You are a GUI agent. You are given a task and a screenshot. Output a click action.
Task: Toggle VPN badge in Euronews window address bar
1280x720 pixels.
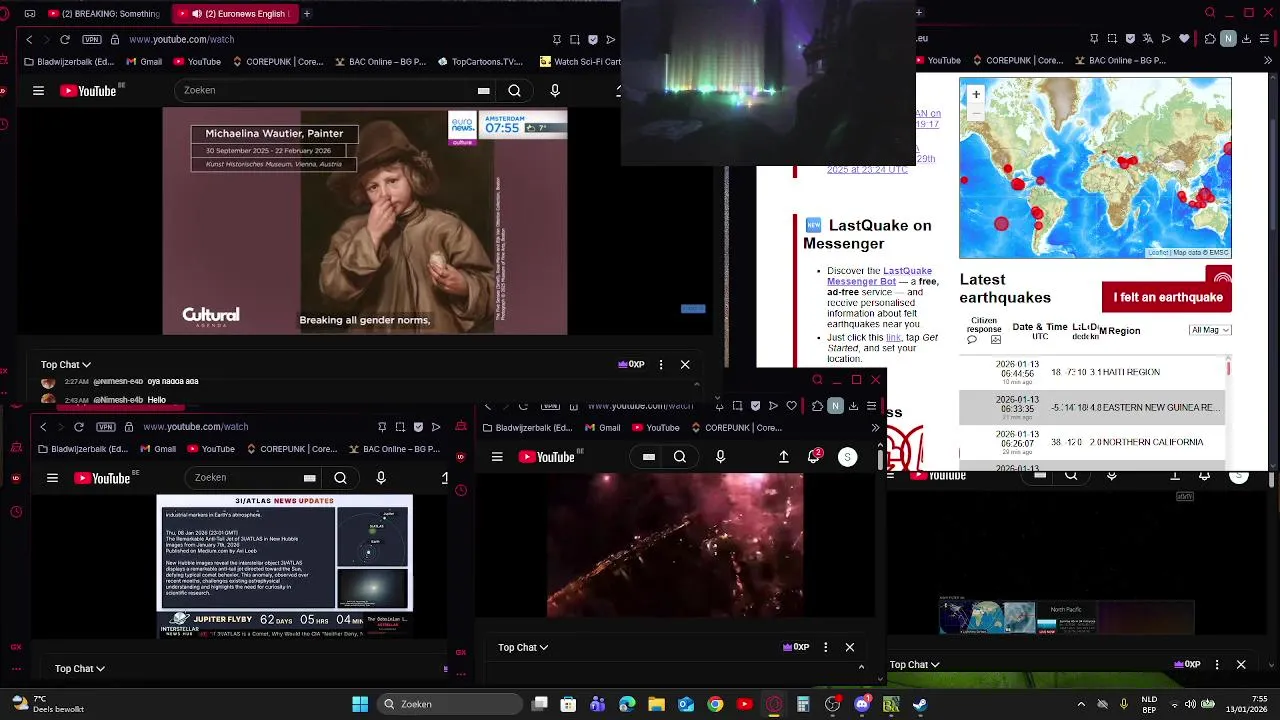coord(92,39)
